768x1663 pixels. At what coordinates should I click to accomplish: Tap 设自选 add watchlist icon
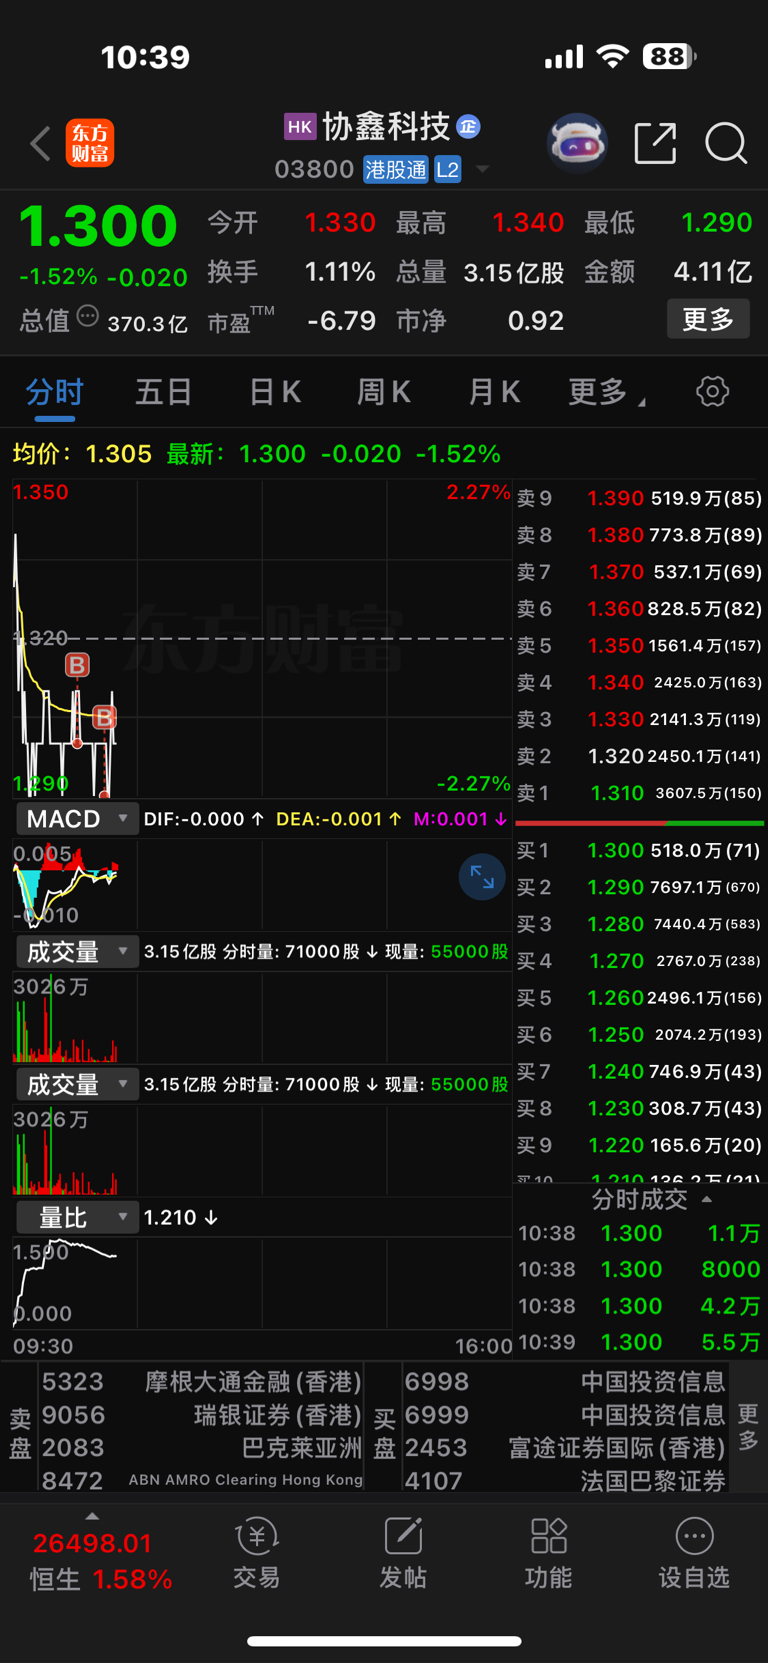pos(694,1553)
